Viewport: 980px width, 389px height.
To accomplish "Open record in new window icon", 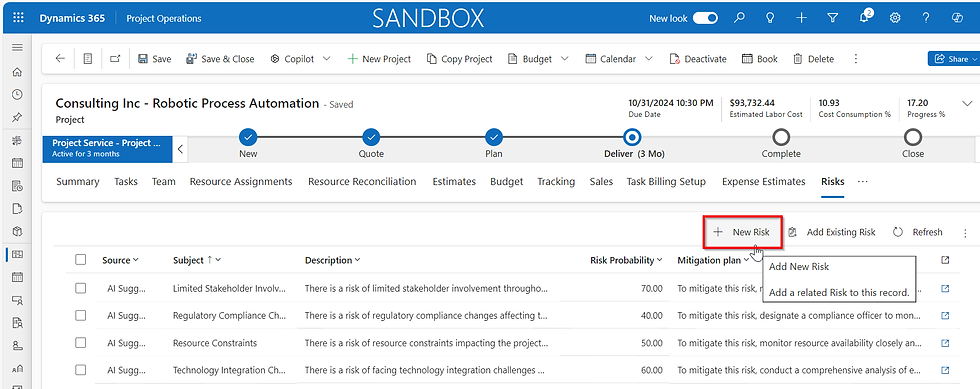I will (x=115, y=59).
